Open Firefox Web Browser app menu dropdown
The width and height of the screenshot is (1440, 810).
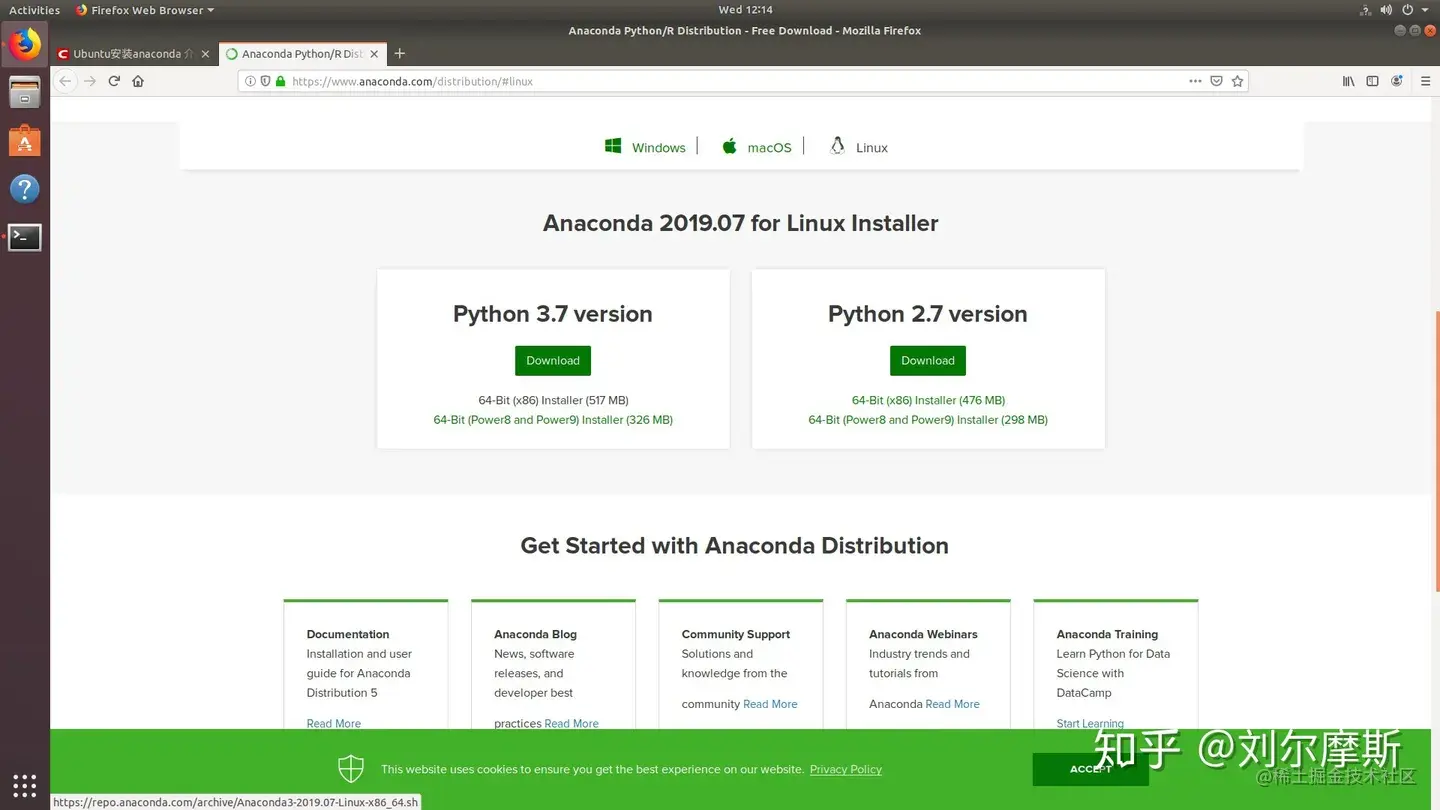pos(145,10)
